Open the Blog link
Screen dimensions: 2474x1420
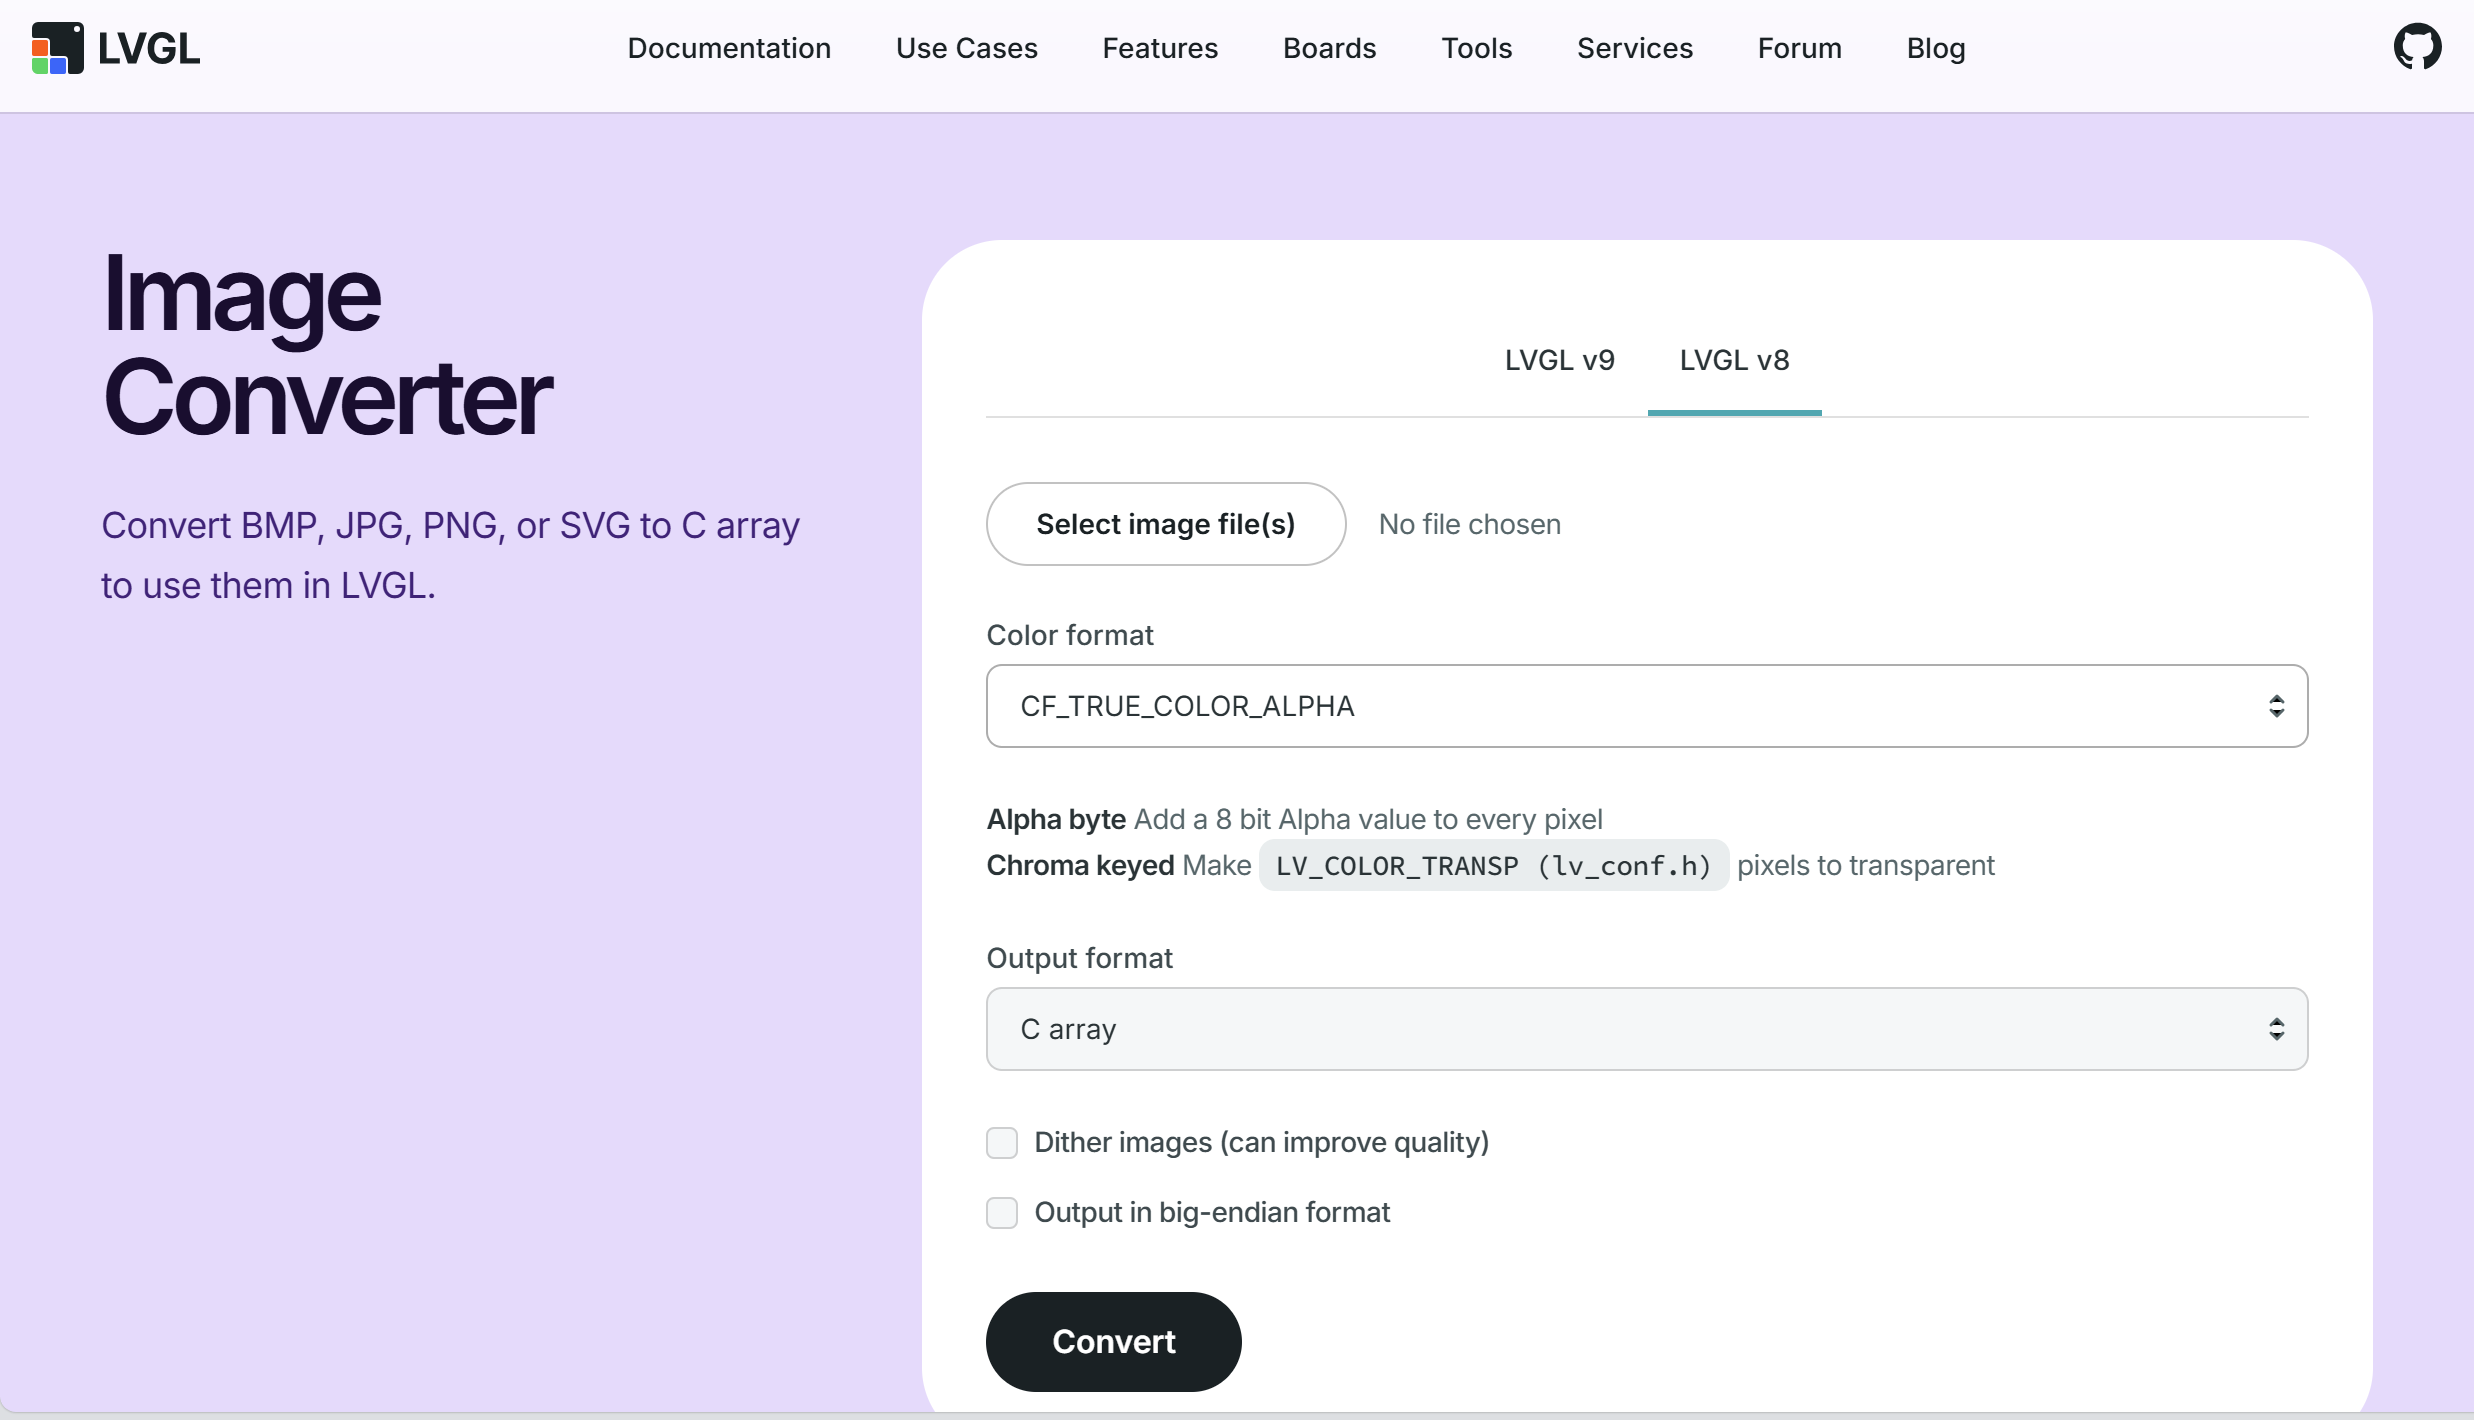[1935, 48]
